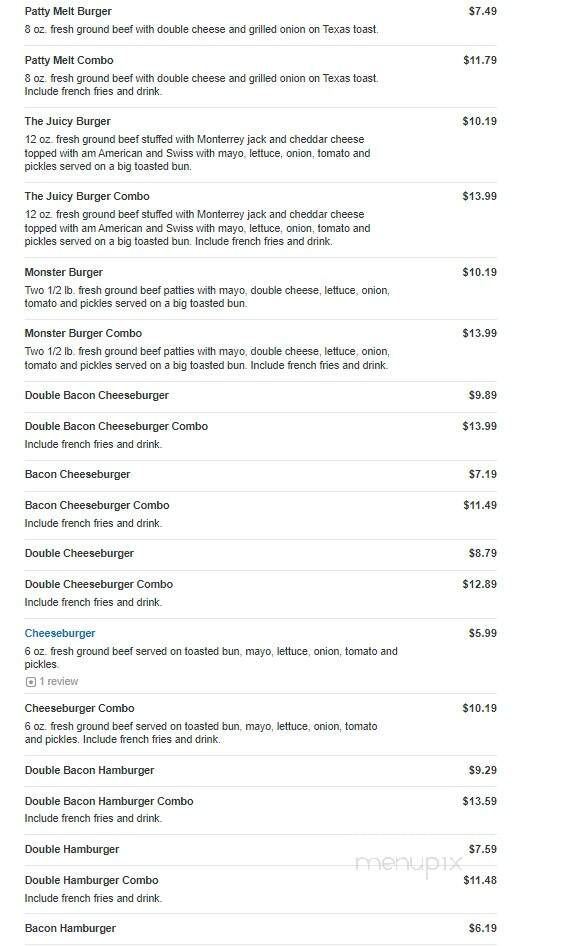The height and width of the screenshot is (946, 588).
Task: Click the menupix watermark logo
Action: click(x=409, y=865)
